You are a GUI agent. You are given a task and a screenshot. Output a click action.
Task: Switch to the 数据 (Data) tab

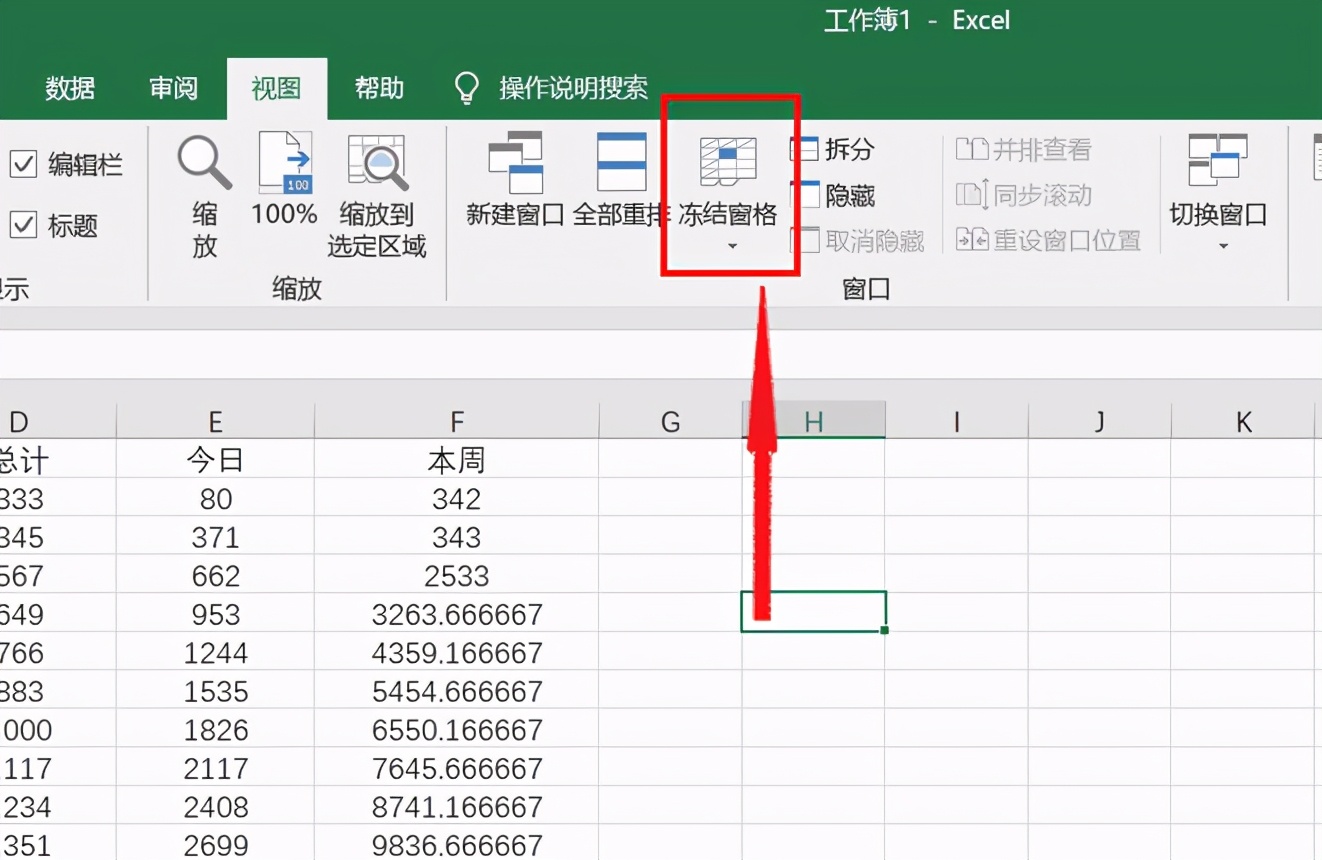70,88
